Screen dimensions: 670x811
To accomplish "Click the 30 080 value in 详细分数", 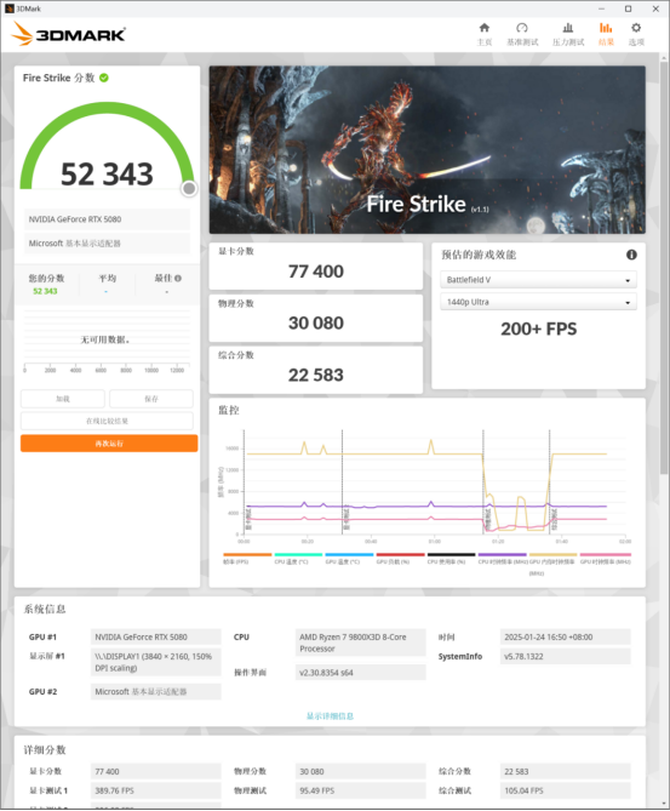I will [361, 771].
